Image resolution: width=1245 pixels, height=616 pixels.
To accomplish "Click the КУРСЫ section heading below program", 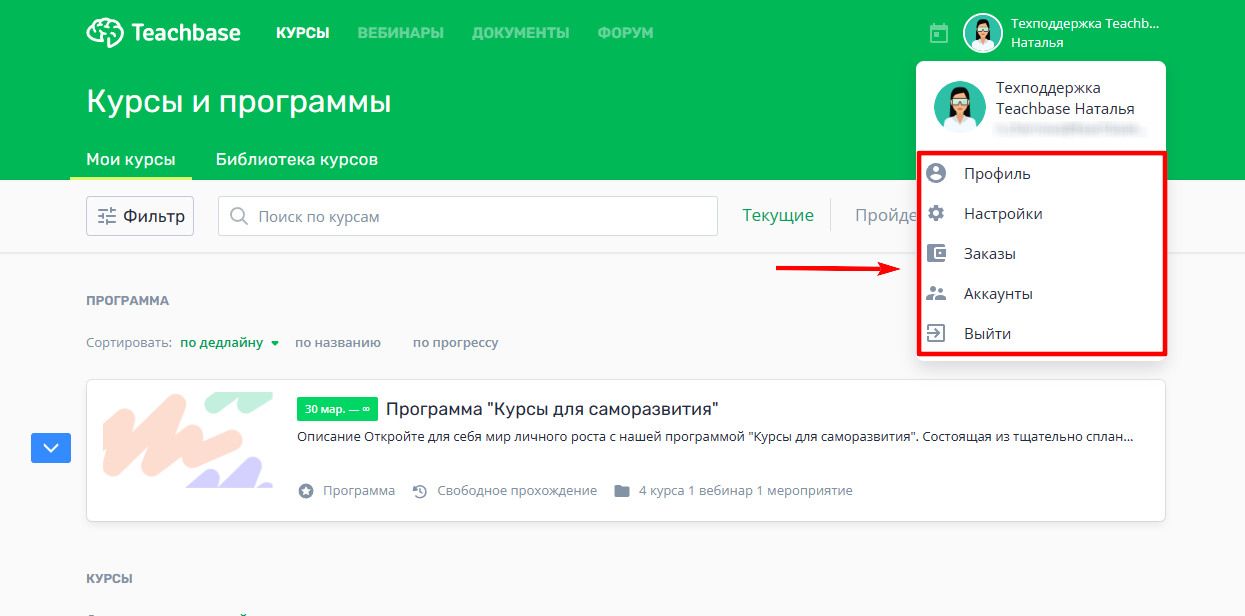I will (110, 578).
